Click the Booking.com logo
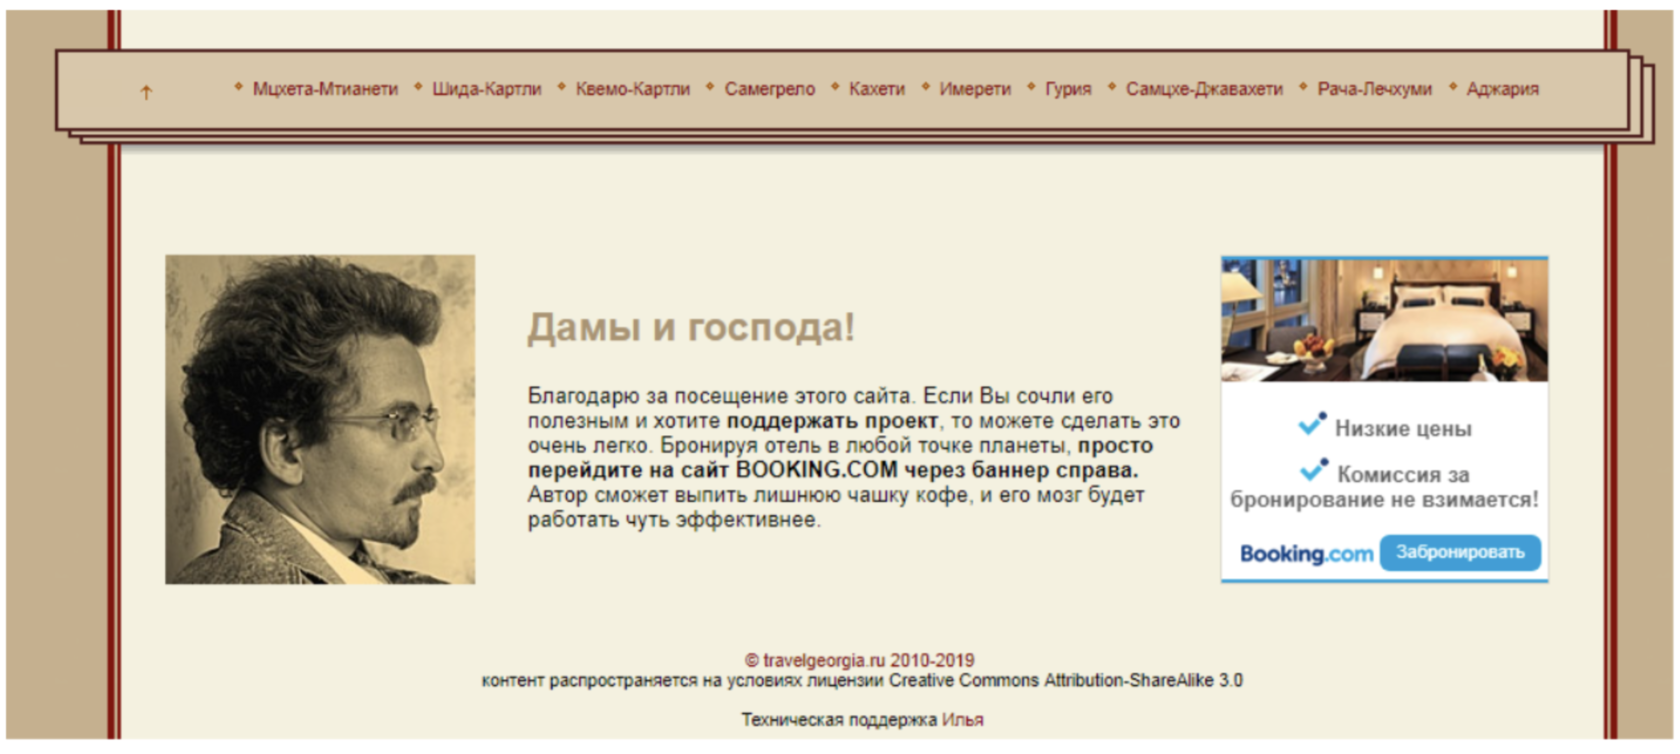This screenshot has height=754, width=1680. pyautogui.click(x=1306, y=554)
